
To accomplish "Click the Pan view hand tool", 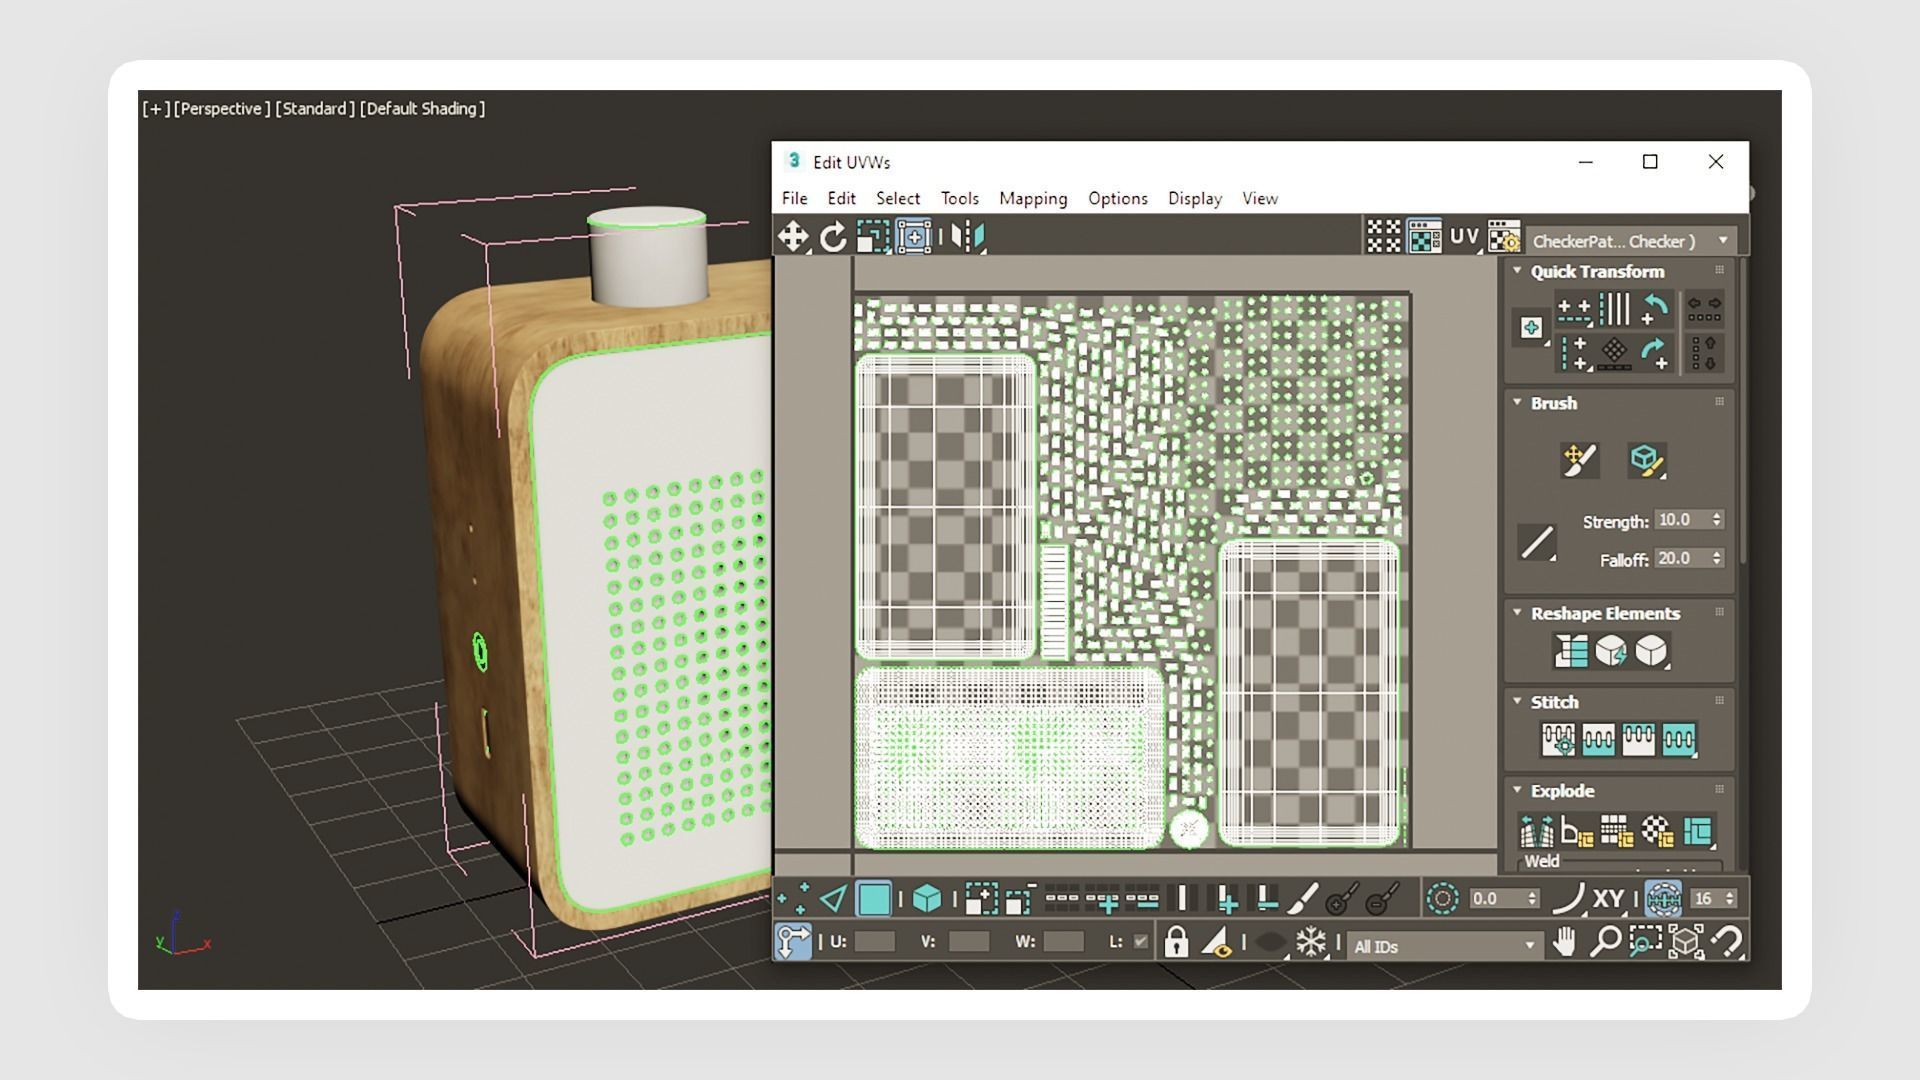I will point(1564,942).
